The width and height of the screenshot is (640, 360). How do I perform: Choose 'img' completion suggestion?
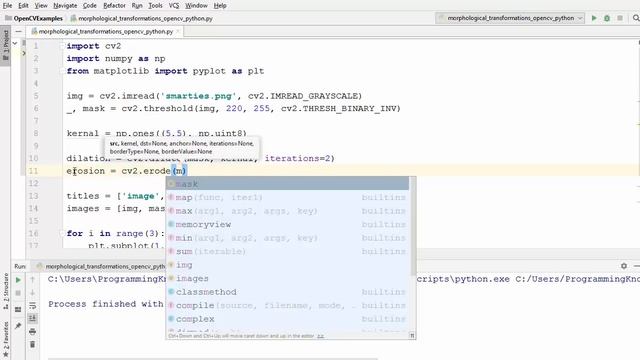[287, 264]
